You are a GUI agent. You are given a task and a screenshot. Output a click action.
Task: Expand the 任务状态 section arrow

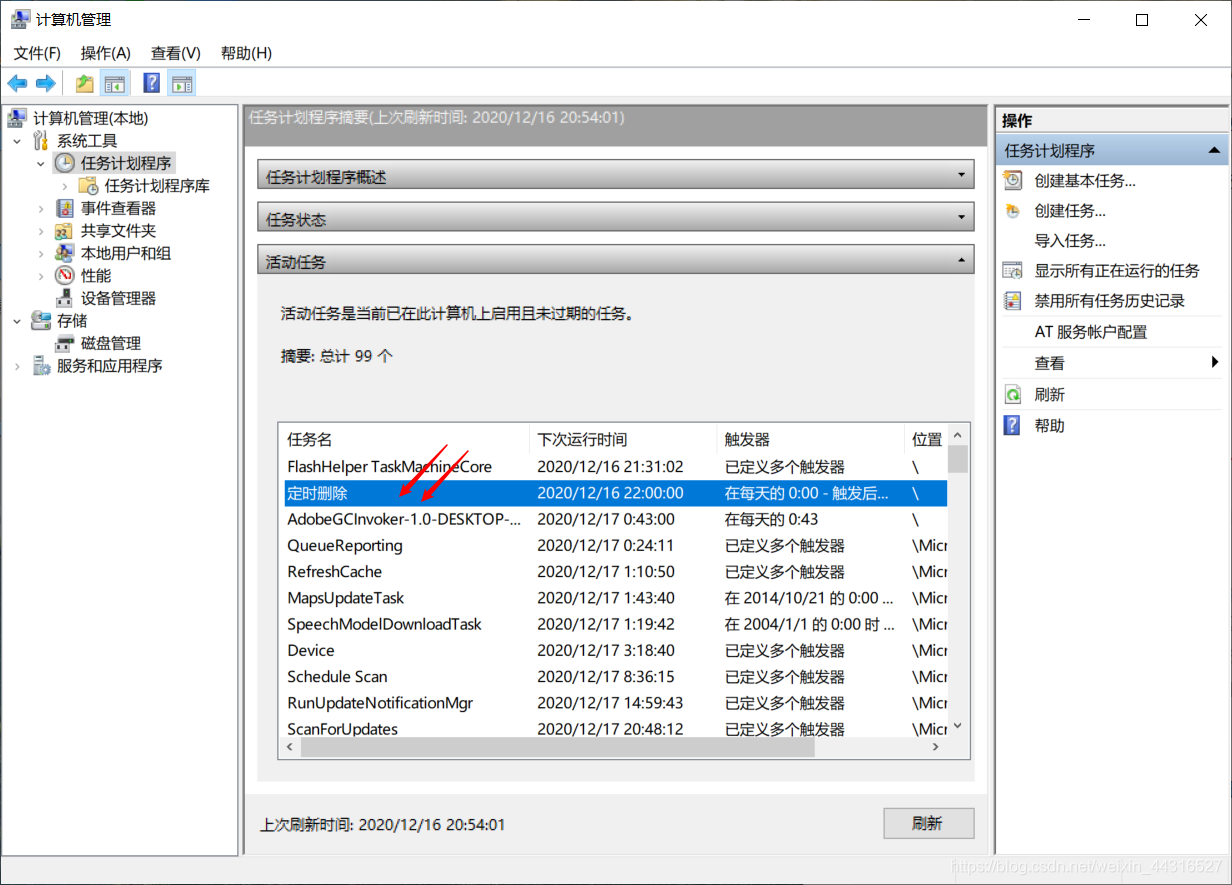click(x=962, y=218)
